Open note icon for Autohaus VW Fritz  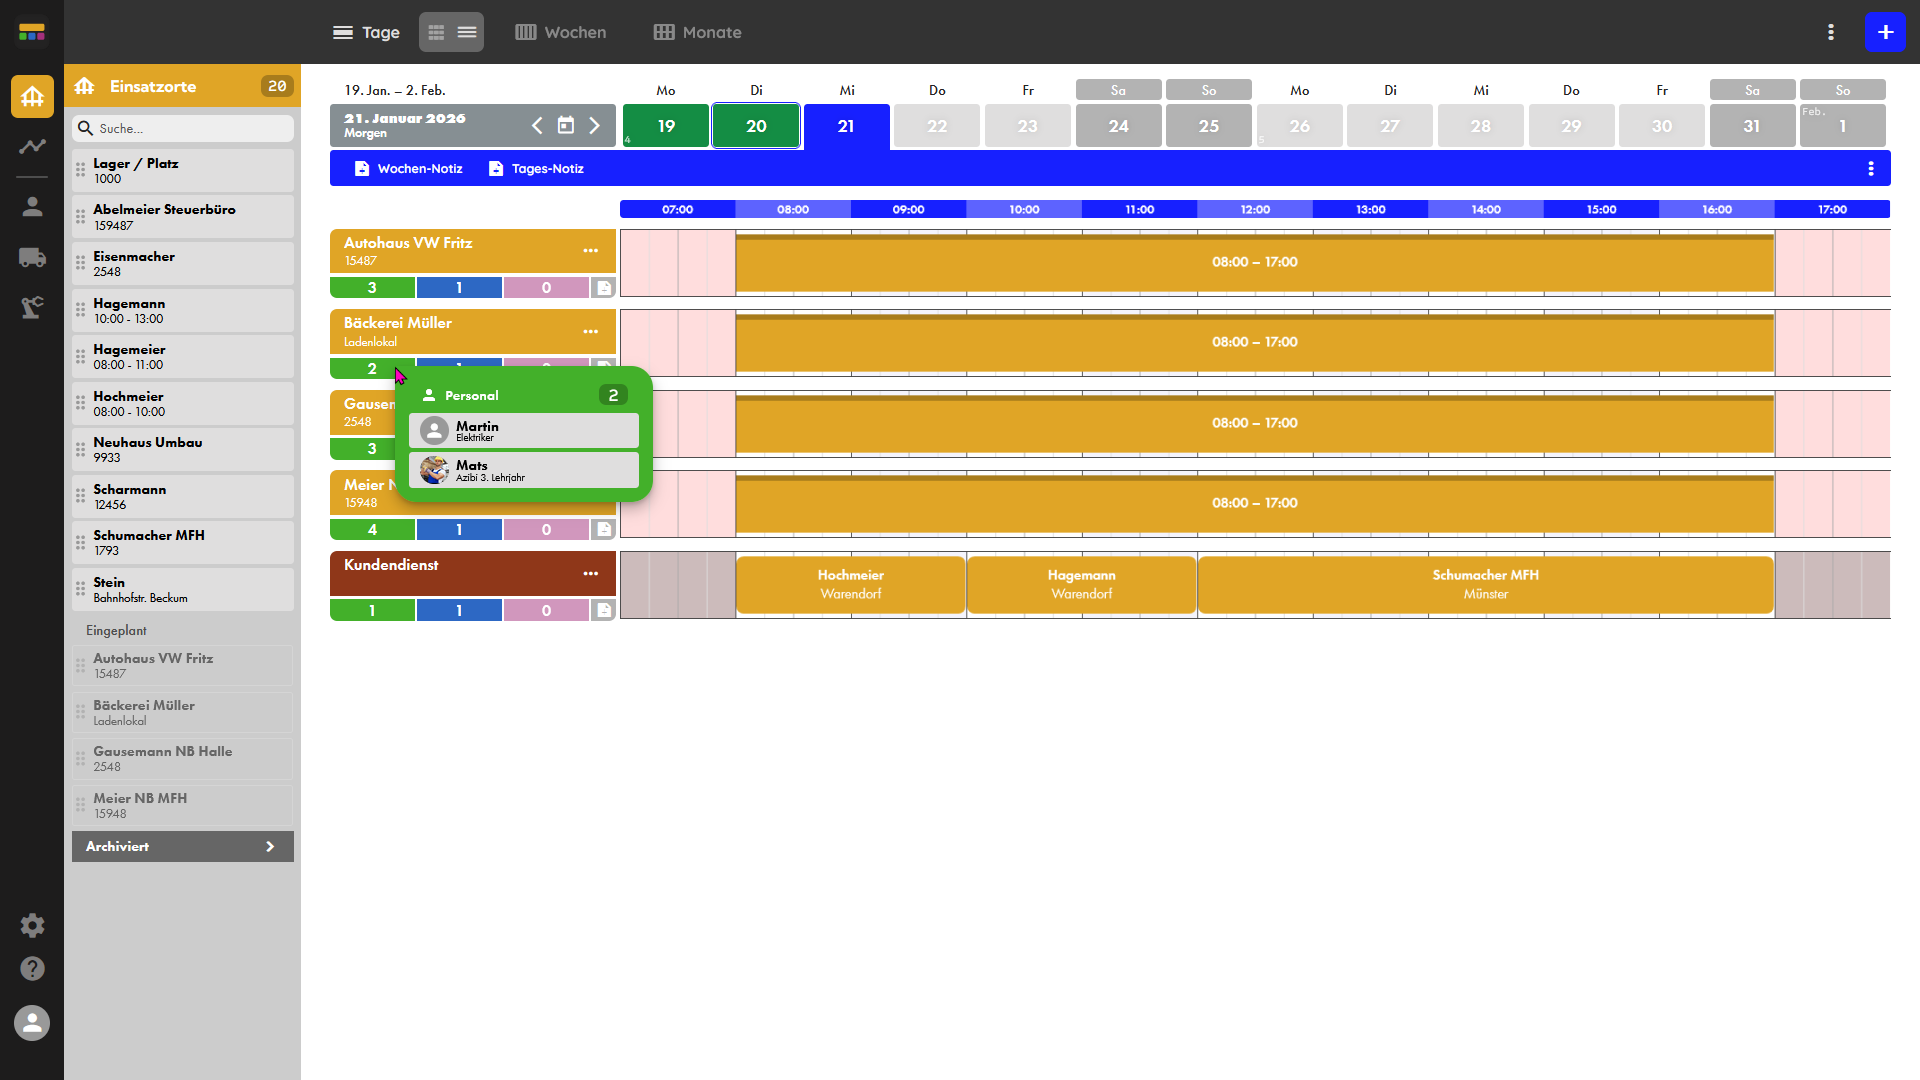click(x=603, y=288)
